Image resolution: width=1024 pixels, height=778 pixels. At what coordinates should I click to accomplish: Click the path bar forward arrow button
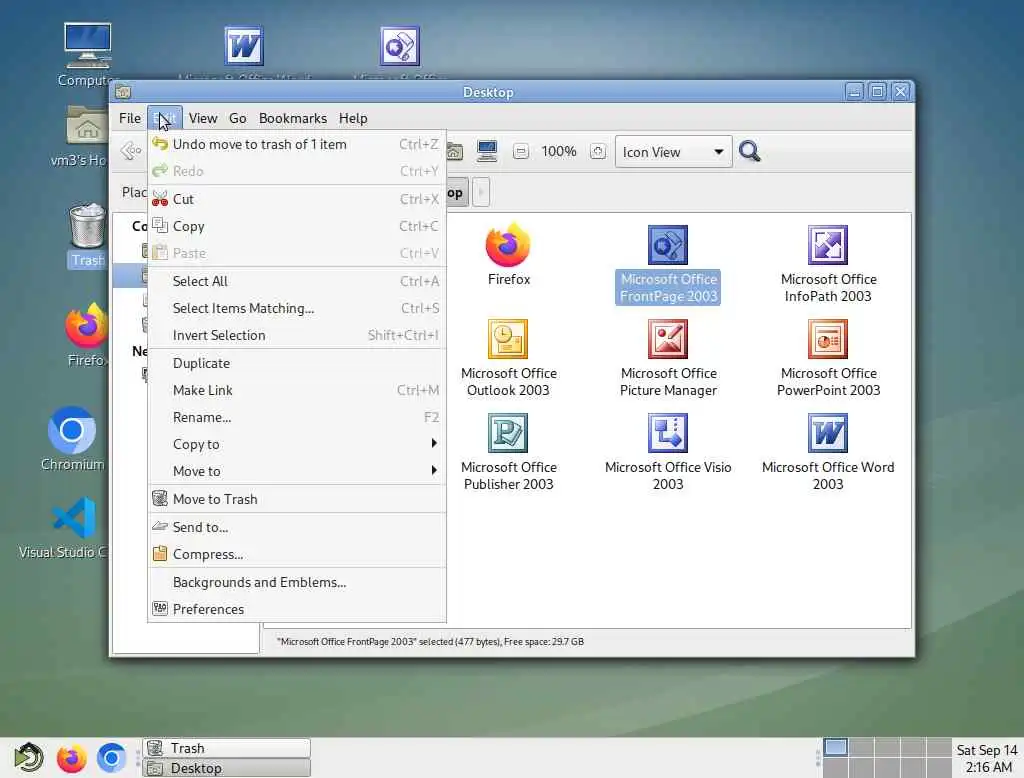(481, 193)
